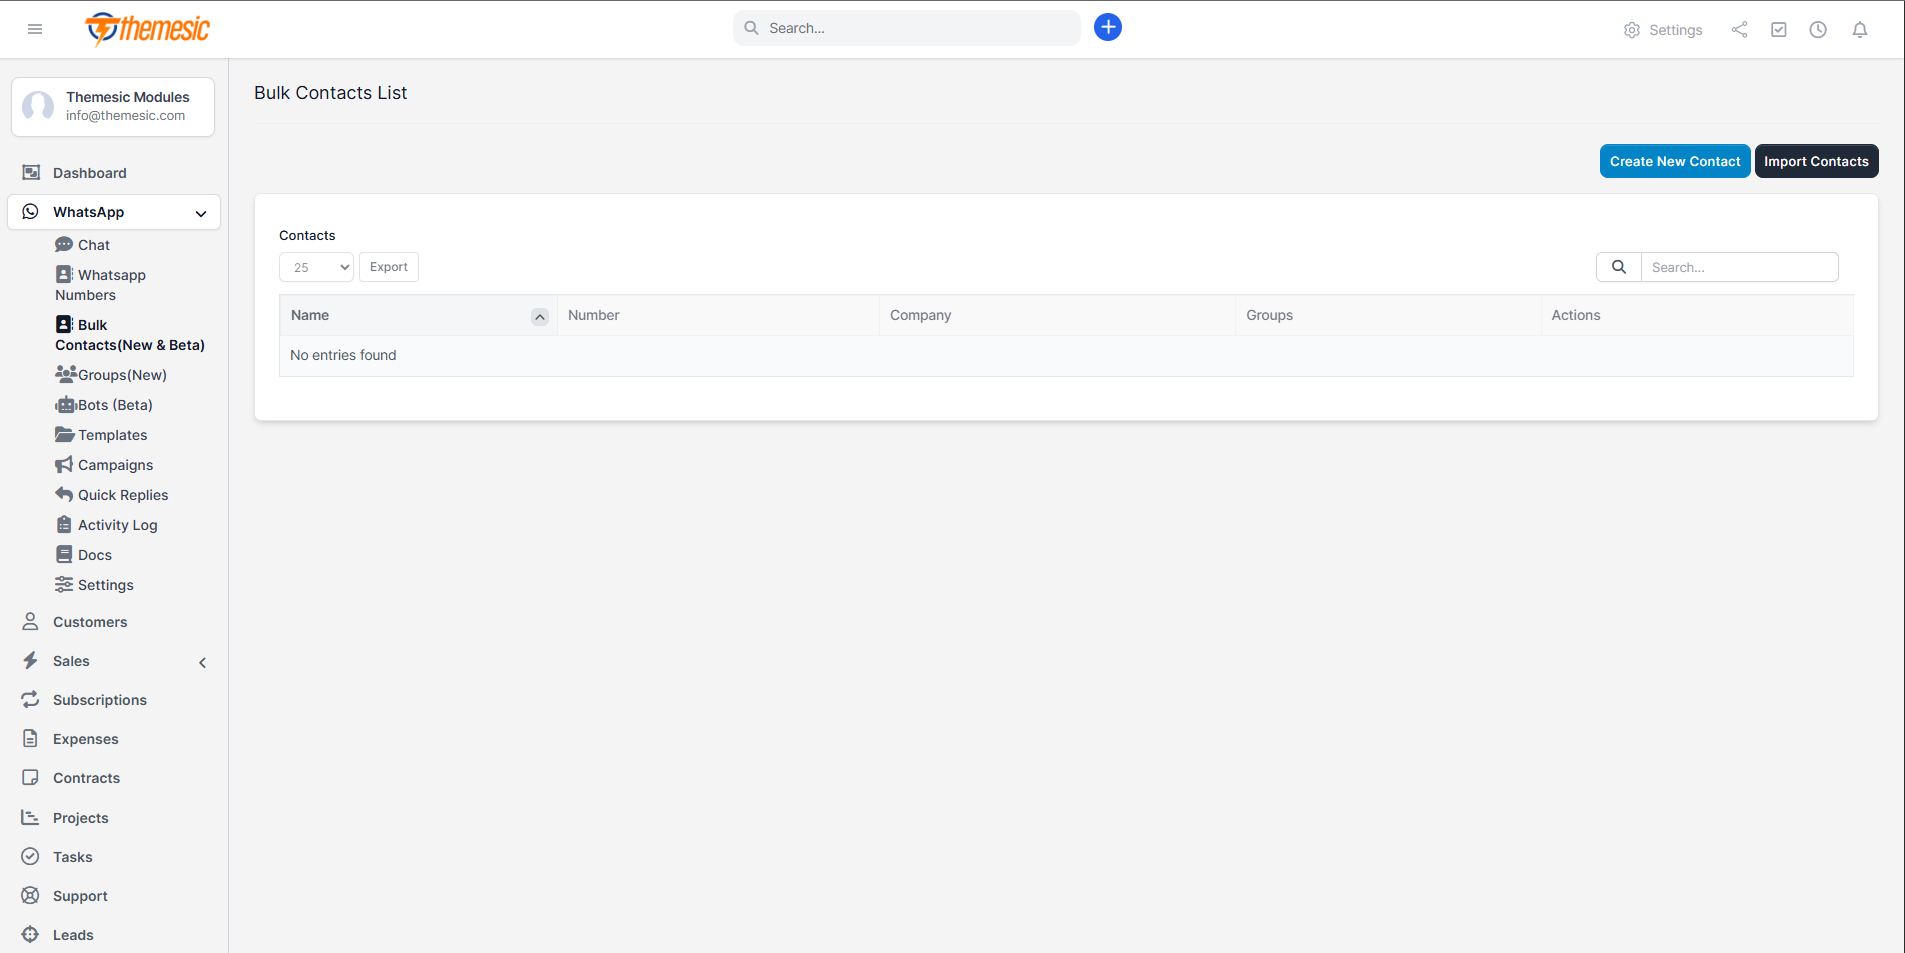
Task: Open the to-do checkbox icon in header
Action: pos(1778,30)
